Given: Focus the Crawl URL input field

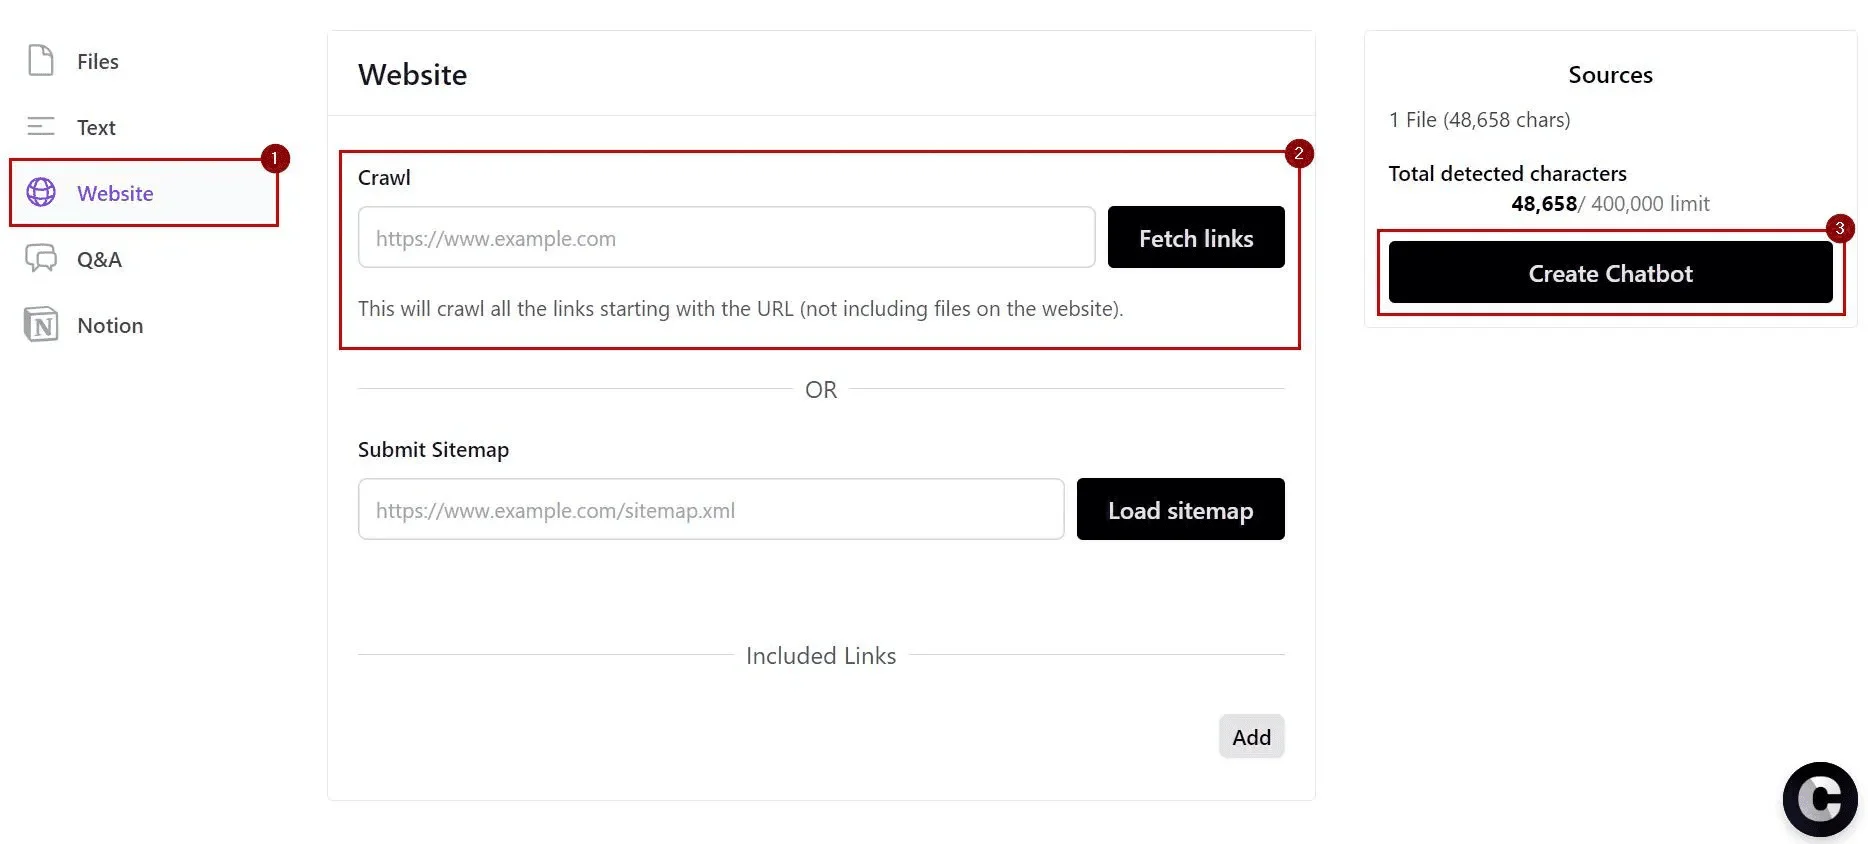Looking at the screenshot, I should tap(726, 238).
